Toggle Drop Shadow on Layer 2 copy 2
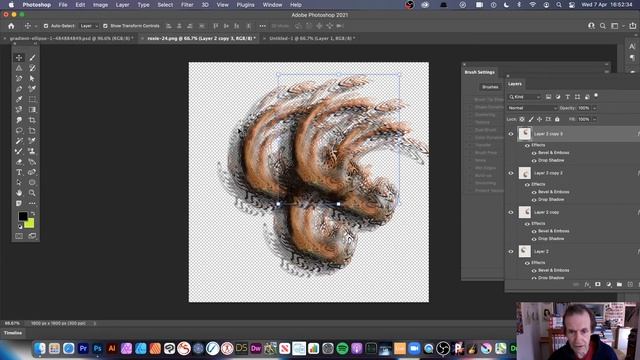The height and width of the screenshot is (360, 640). (x=534, y=200)
